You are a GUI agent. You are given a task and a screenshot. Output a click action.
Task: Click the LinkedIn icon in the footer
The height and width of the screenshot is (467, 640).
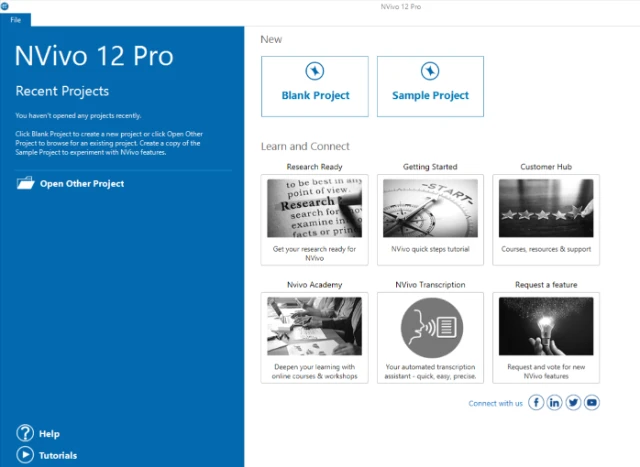coord(555,402)
